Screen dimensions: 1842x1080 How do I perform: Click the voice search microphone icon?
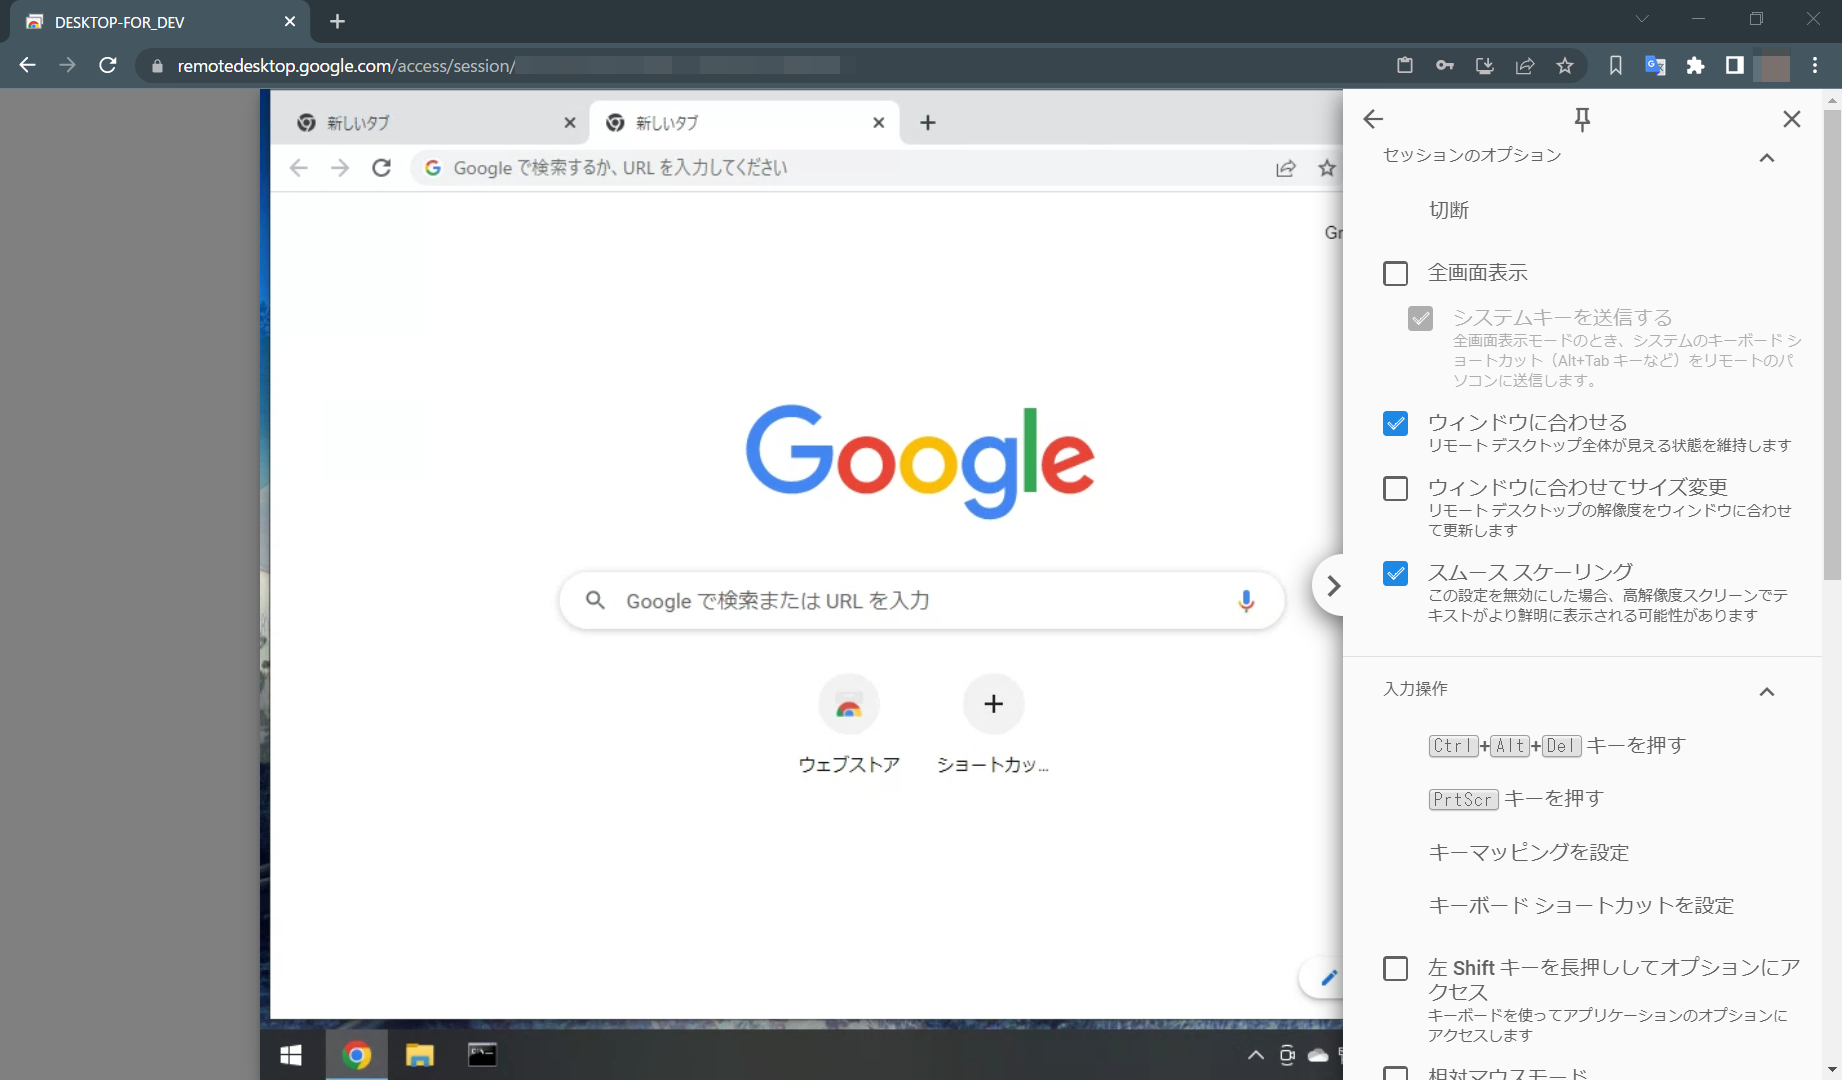1246,601
